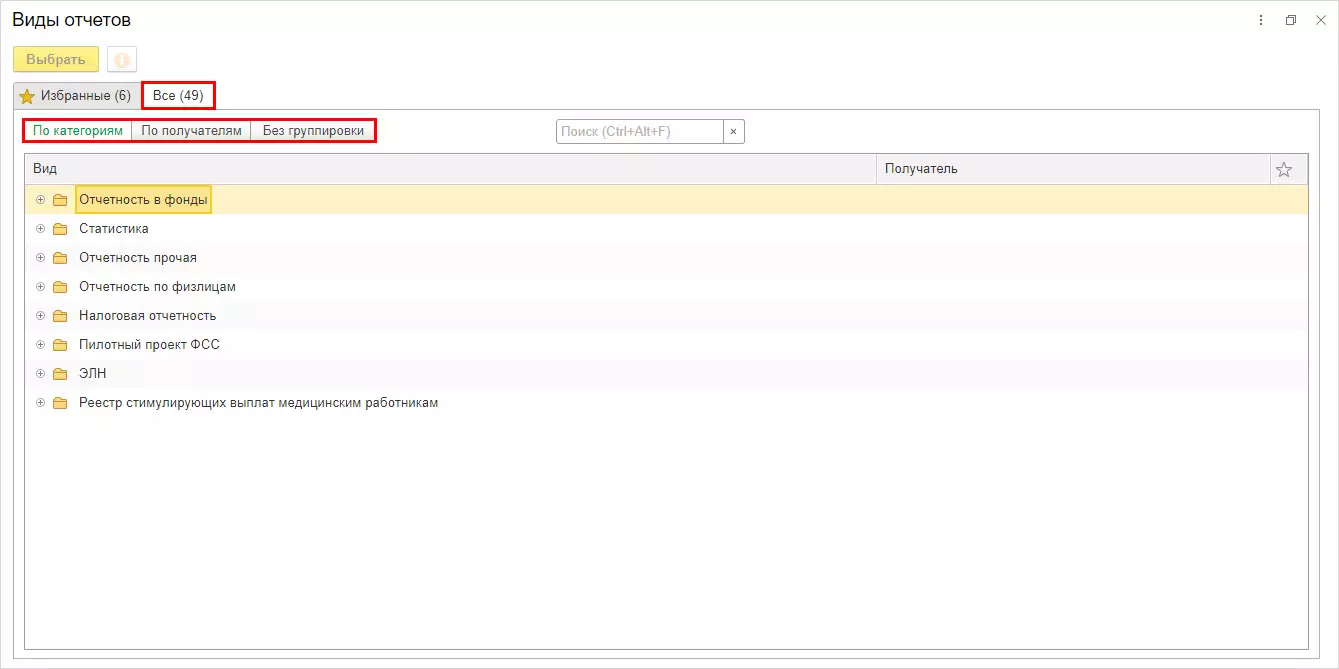Viewport: 1339px width, 669px height.
Task: Click the Получатель column header
Action: click(x=1073, y=169)
